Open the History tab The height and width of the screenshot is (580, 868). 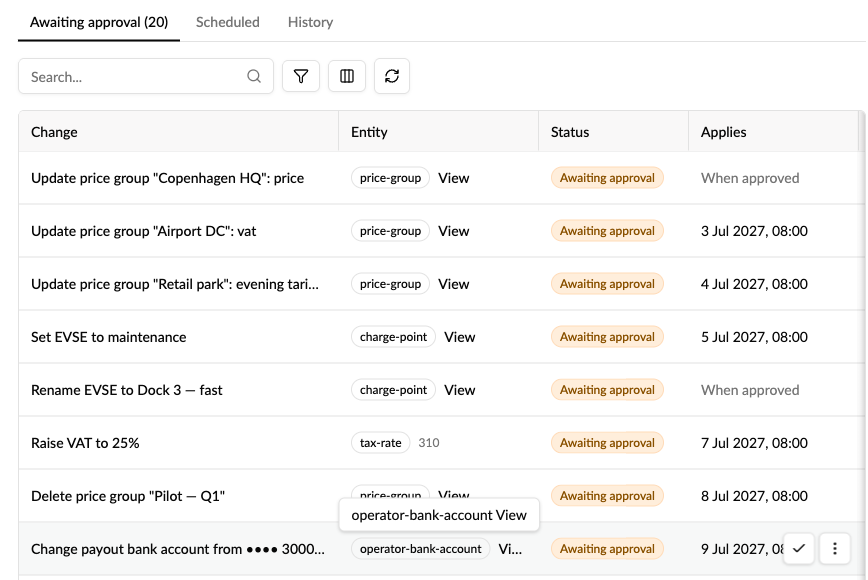point(311,22)
